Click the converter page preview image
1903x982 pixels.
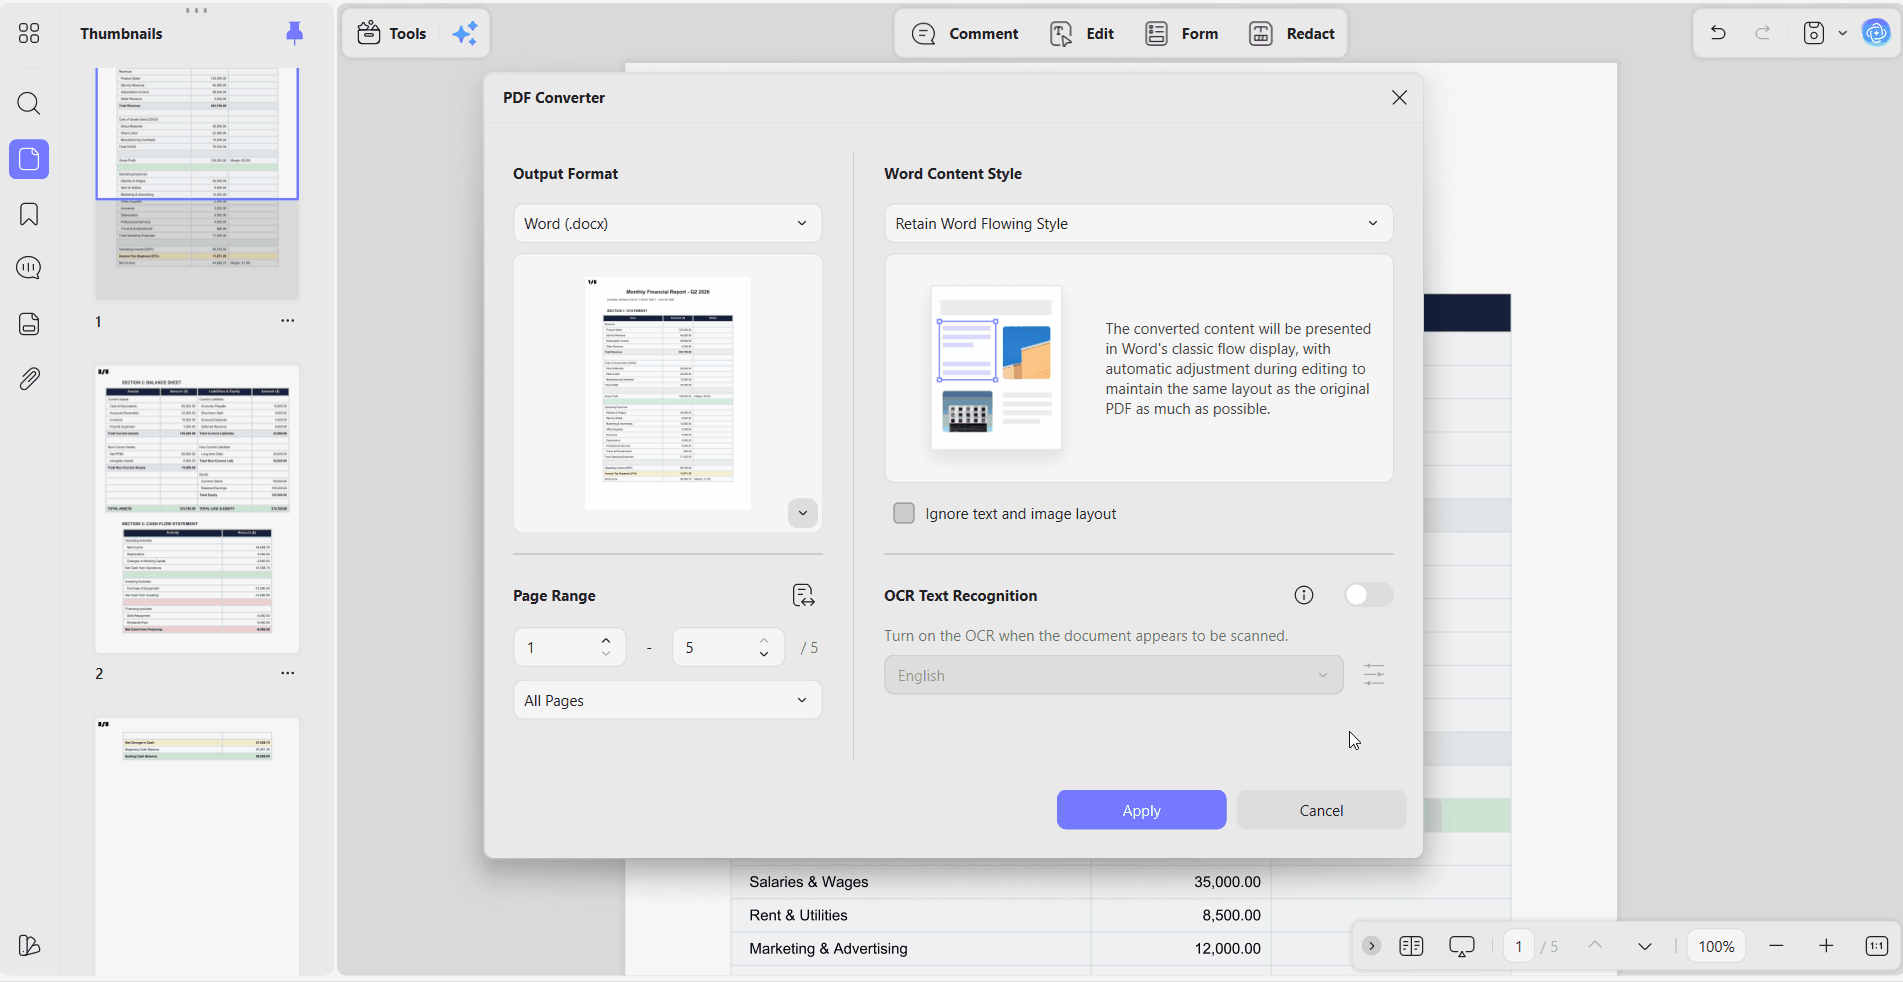(x=668, y=393)
